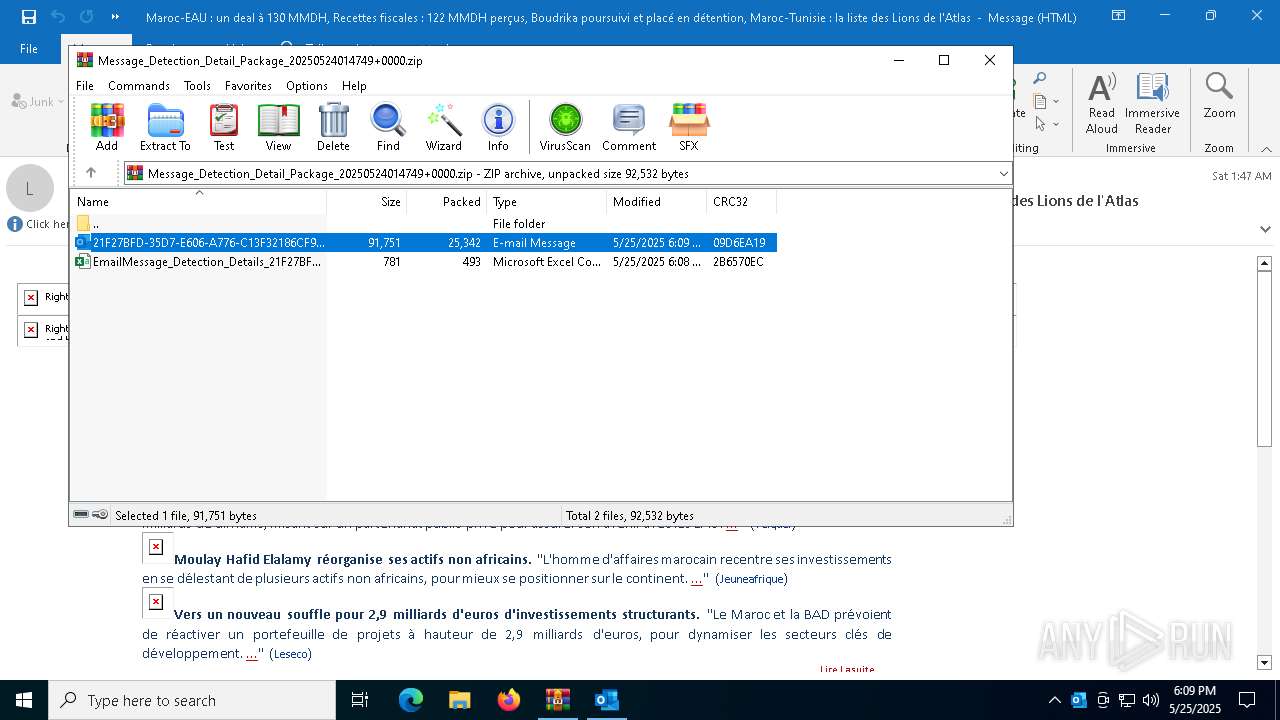Screen dimensions: 1280x720
Task: Expand Outlook message header chevron
Action: point(1265,229)
